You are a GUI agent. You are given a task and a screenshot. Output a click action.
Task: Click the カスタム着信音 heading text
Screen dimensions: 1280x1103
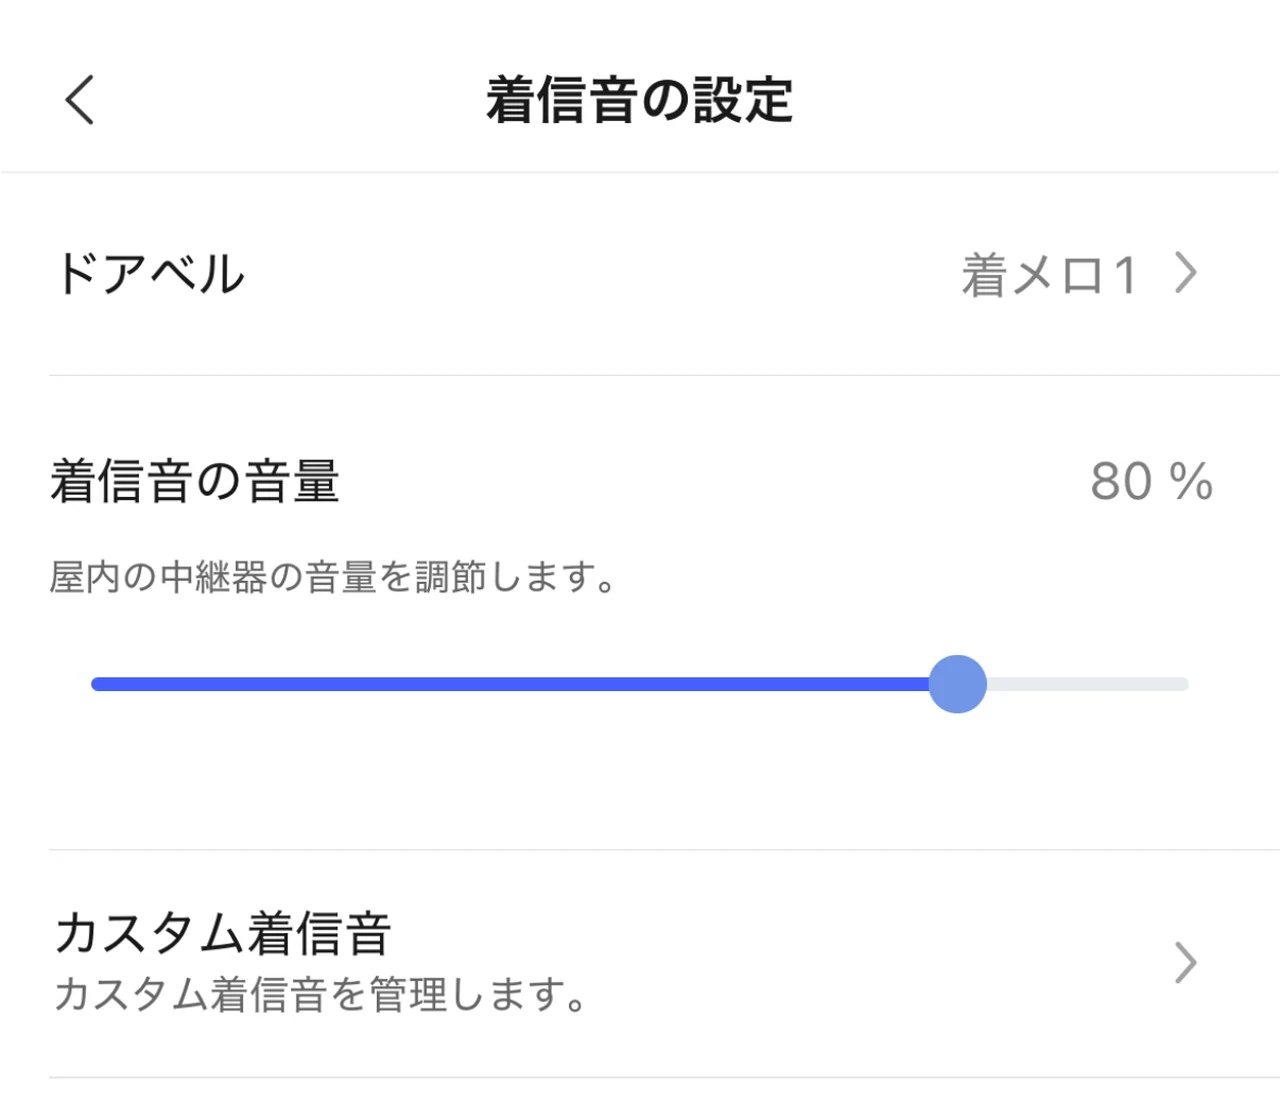point(222,933)
